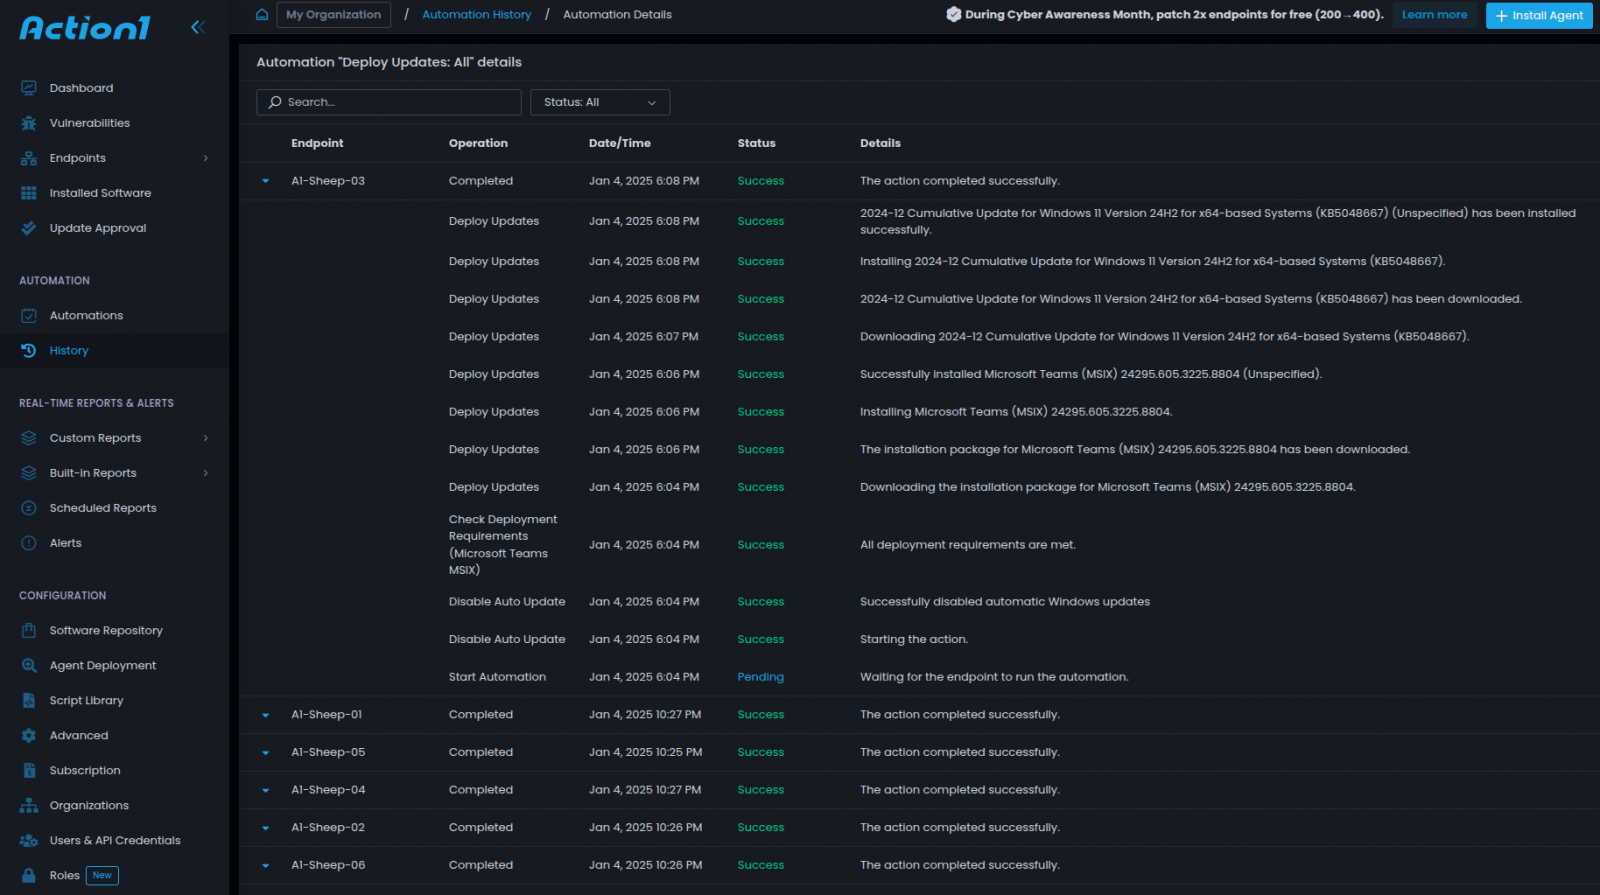Click the Installed Software grid icon
This screenshot has width=1600, height=895.
[x=29, y=193]
